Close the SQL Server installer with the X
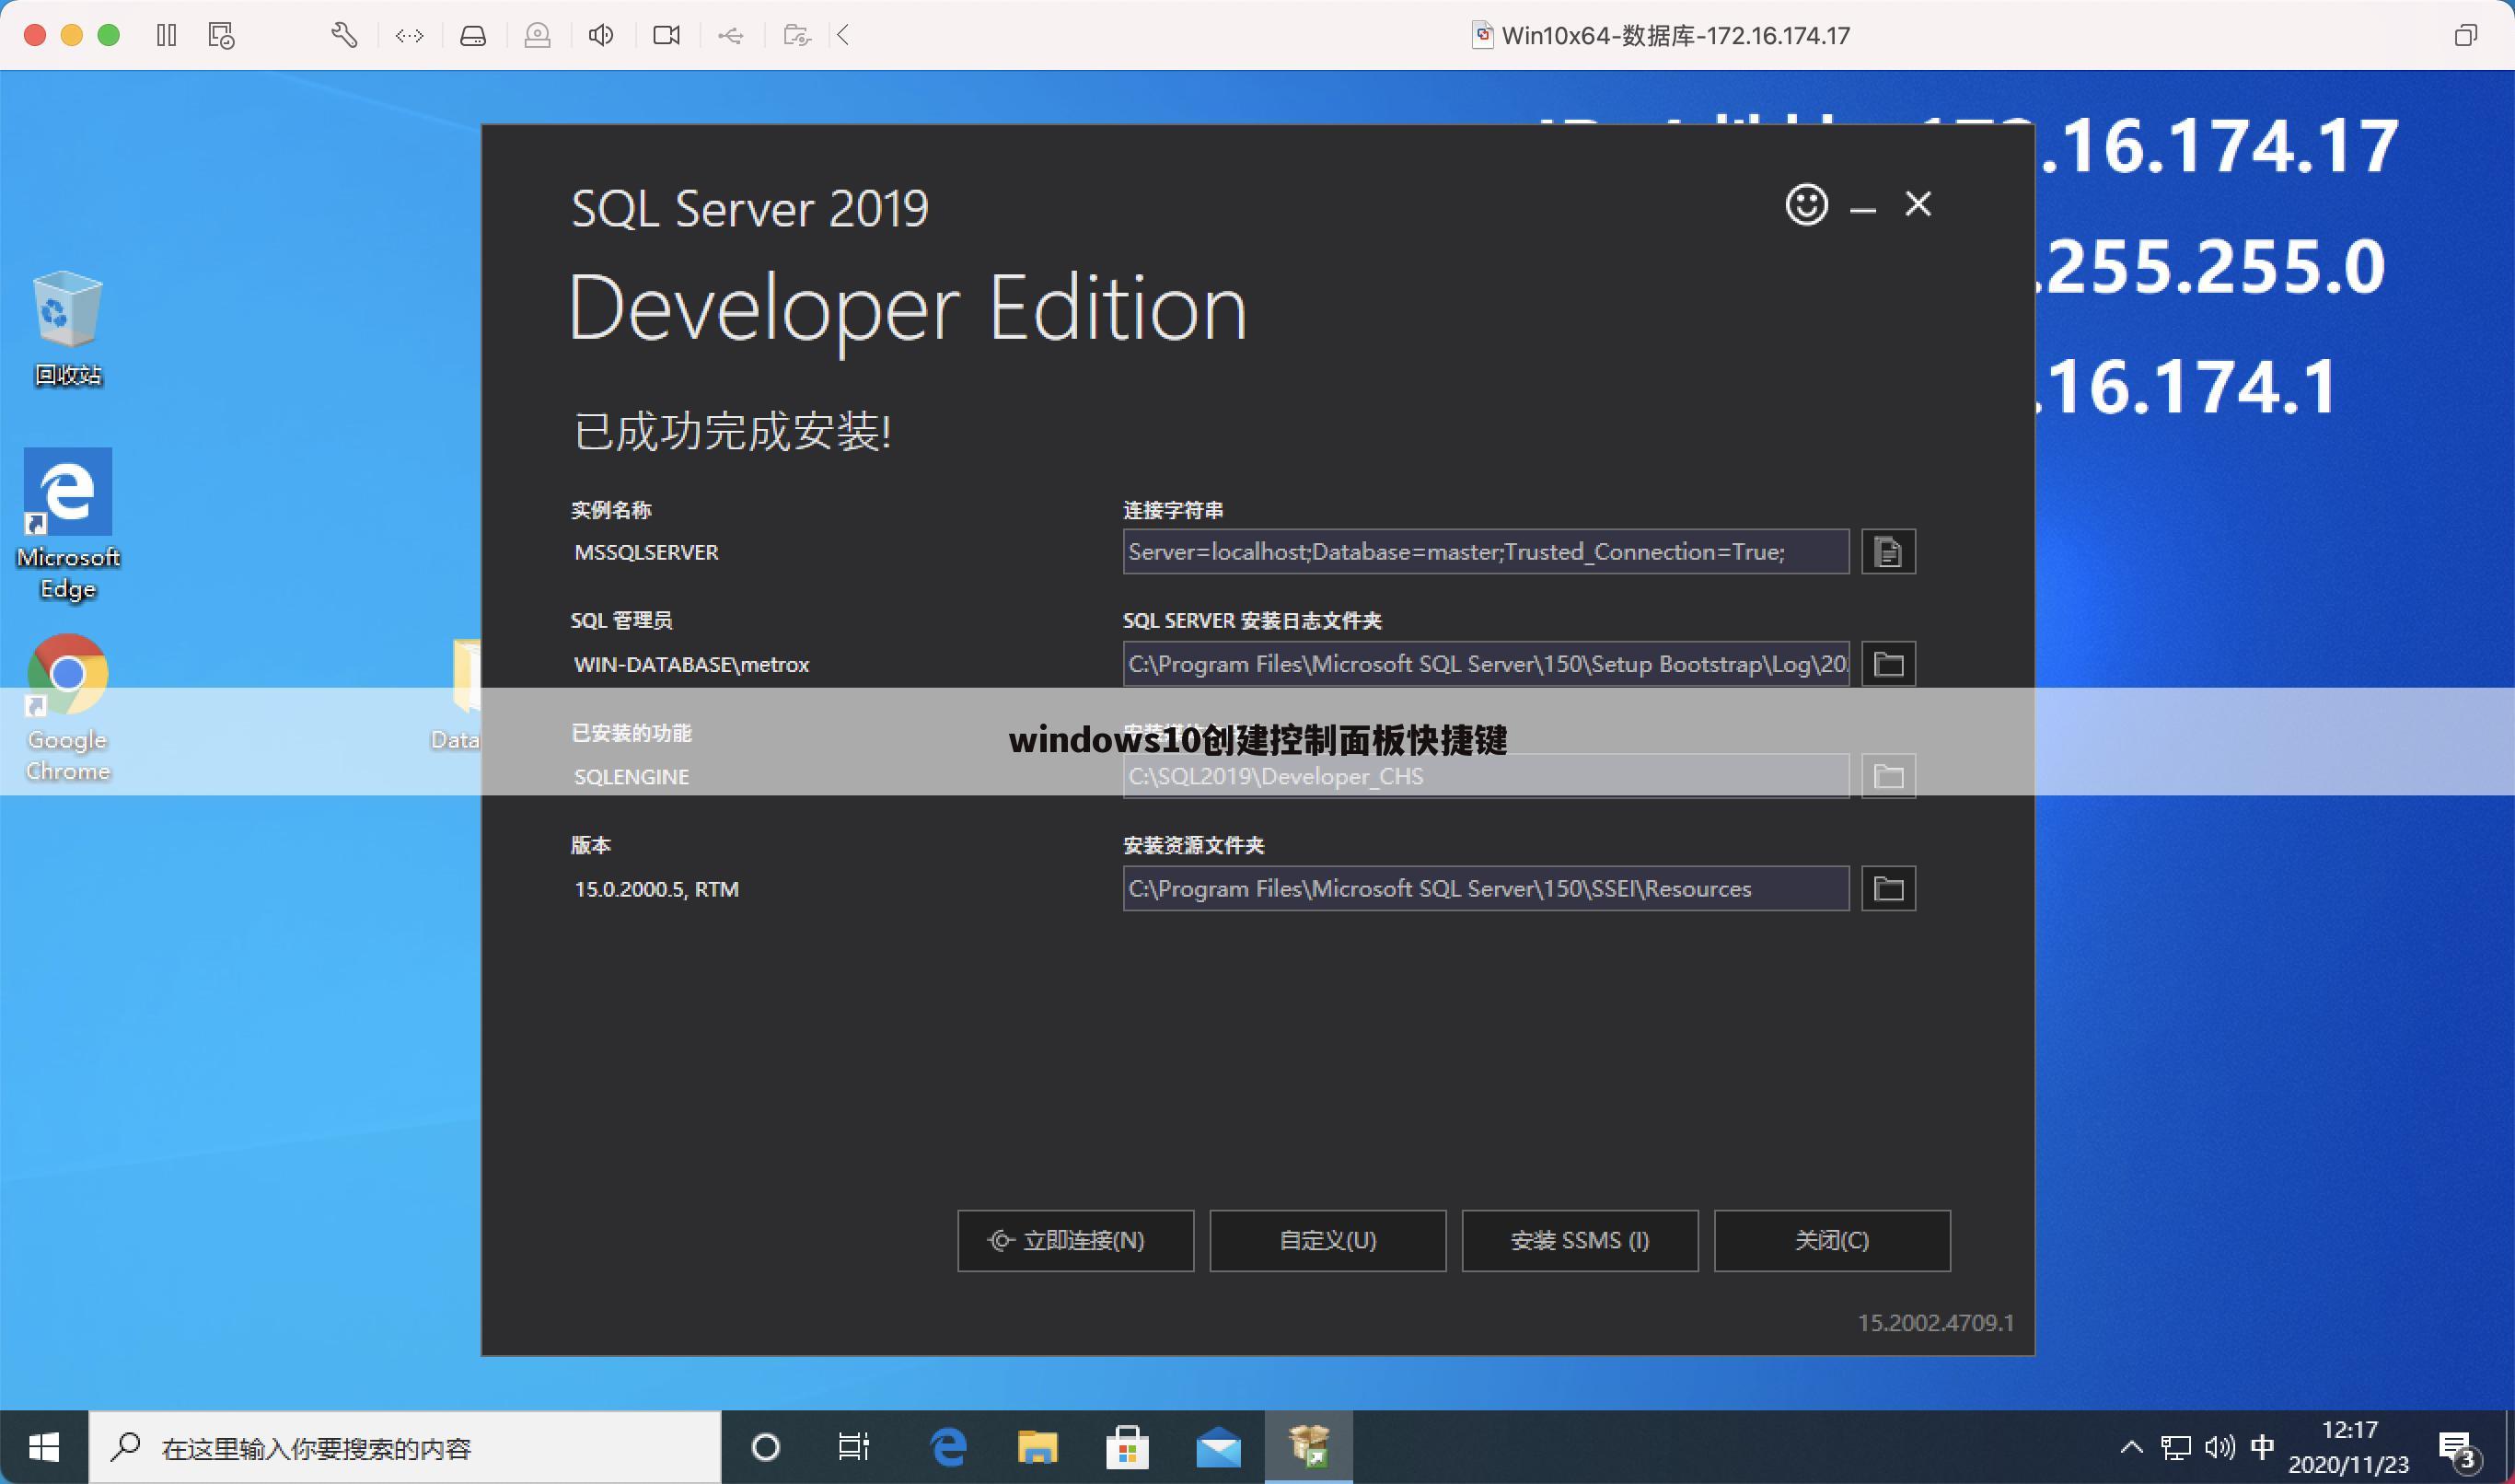 coord(1918,204)
